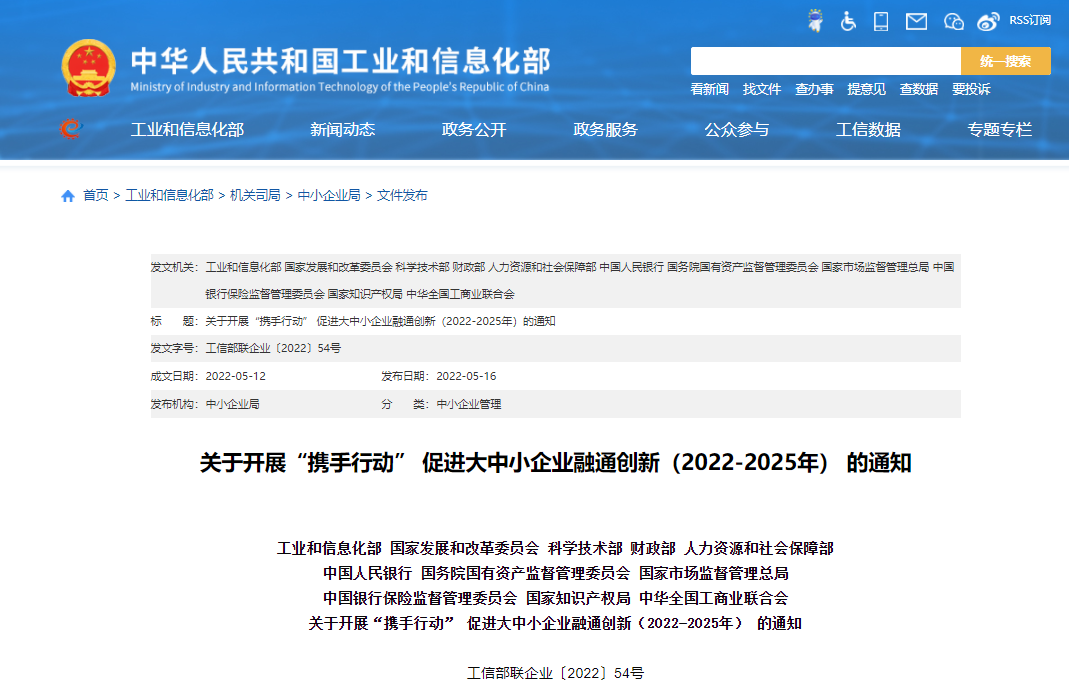Click the 发文机关 label
Screen dimensions: 1069x695
pos(174,267)
